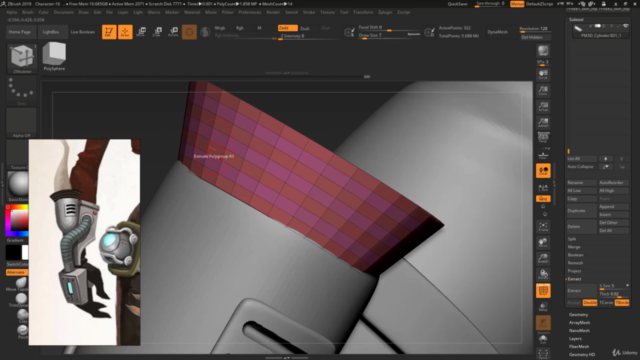Select the ZModeler brush thumbnail
The image size is (640, 360).
tap(22, 58)
